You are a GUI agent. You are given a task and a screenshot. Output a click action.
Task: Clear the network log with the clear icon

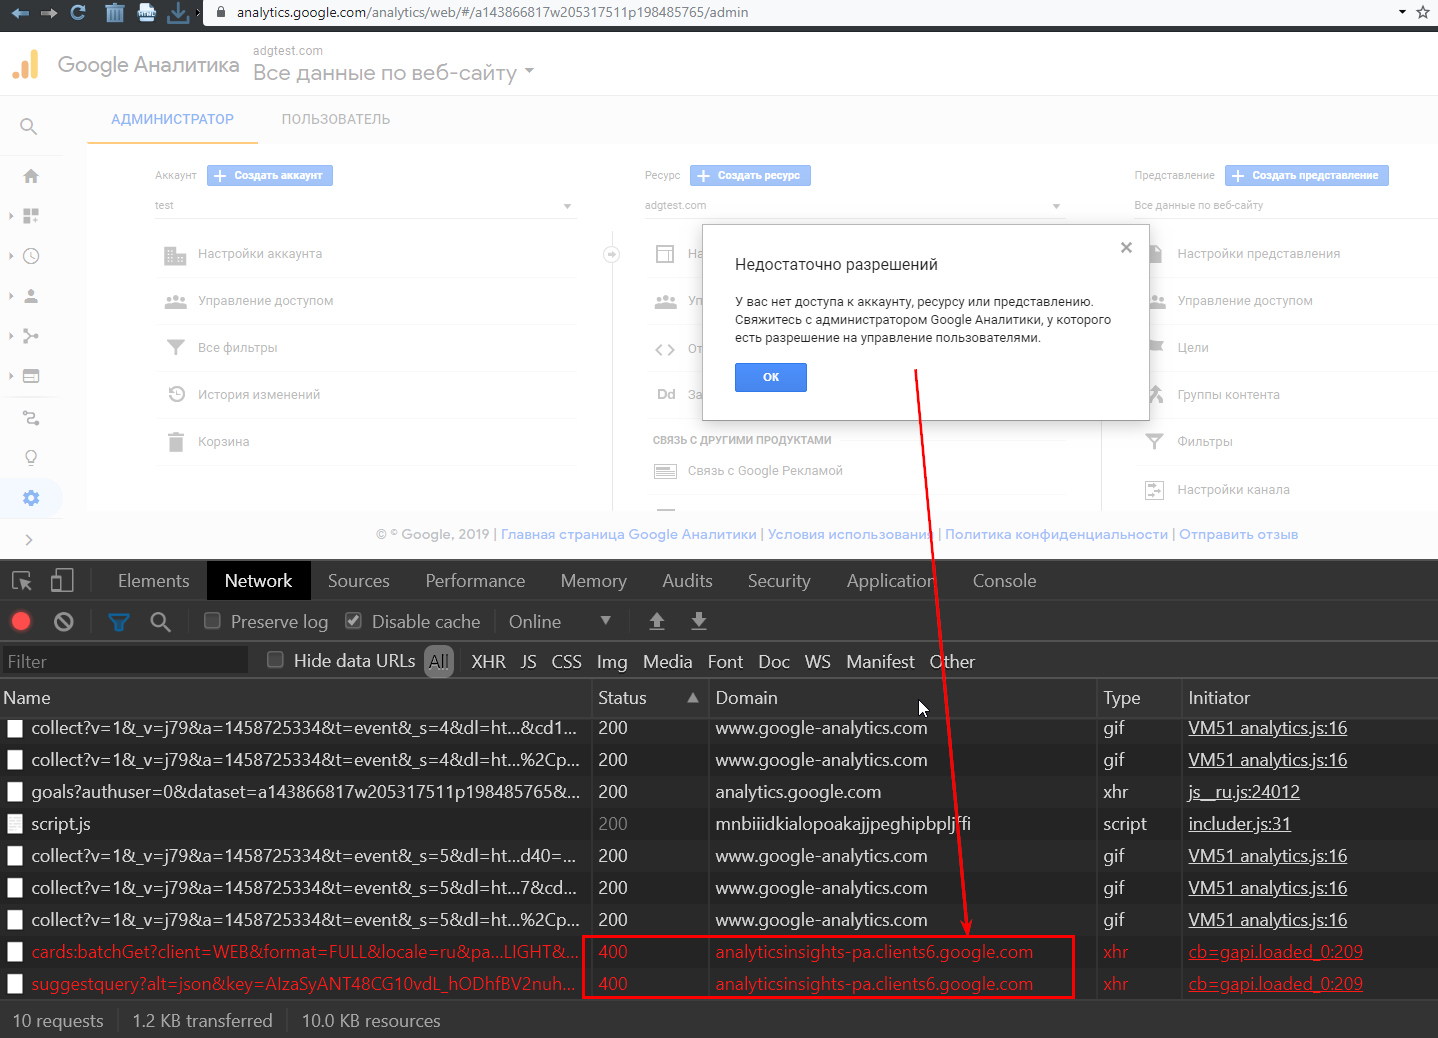[x=63, y=621]
